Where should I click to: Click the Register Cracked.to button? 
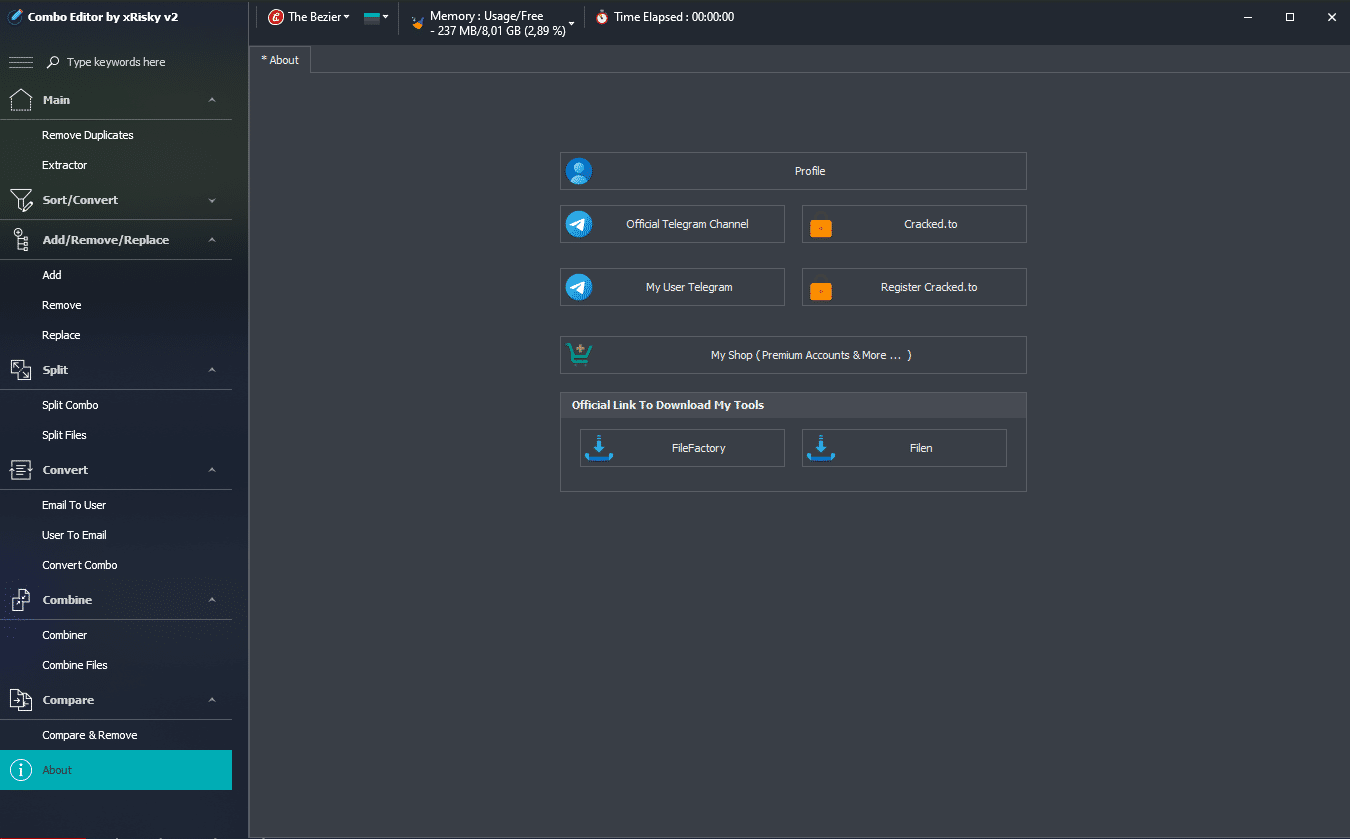click(914, 287)
